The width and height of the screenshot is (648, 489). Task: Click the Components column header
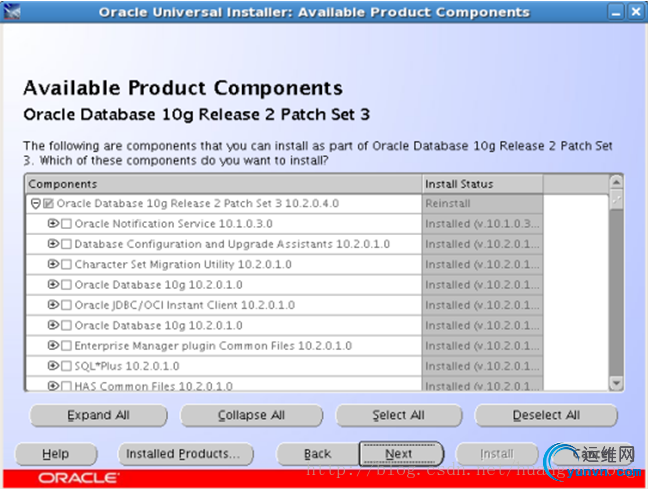[x=224, y=184]
